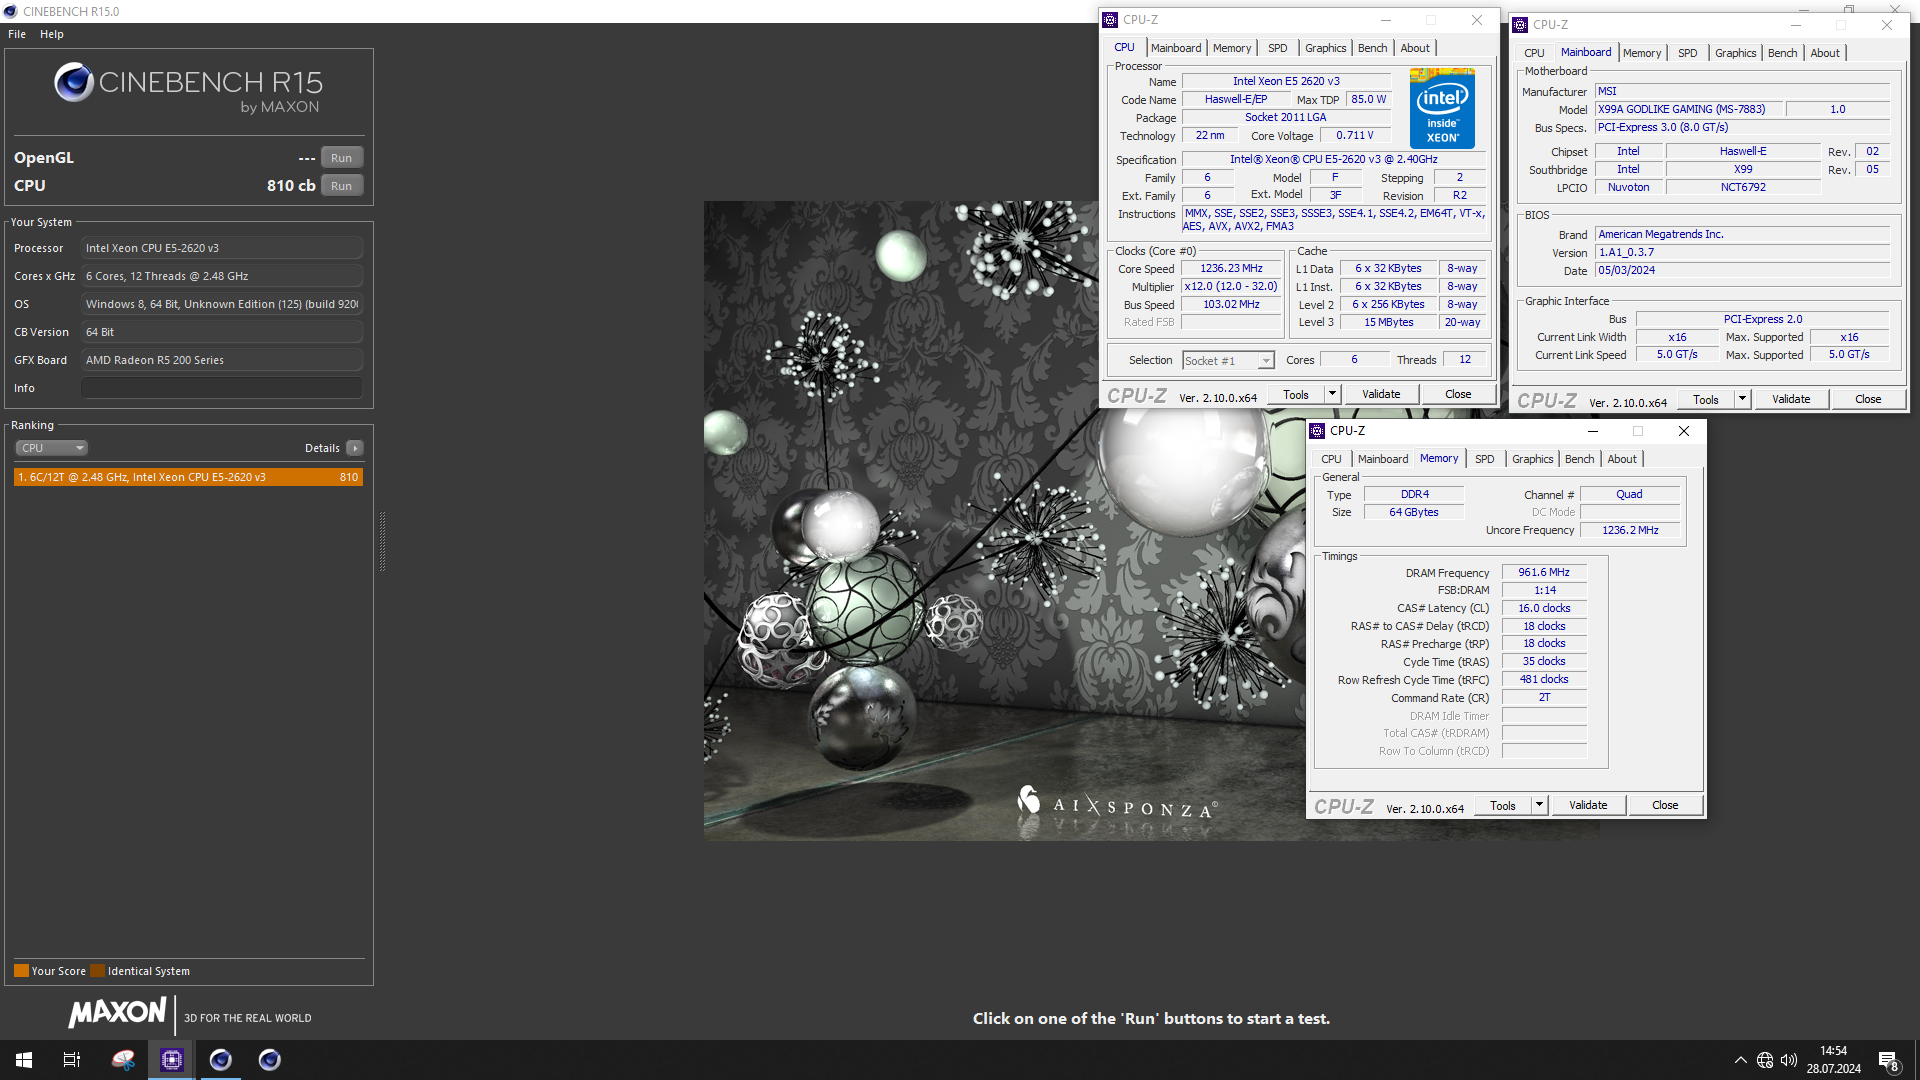This screenshot has width=1920, height=1080.
Task: Click the BIOS date 05/03/2024
Action: point(1742,270)
